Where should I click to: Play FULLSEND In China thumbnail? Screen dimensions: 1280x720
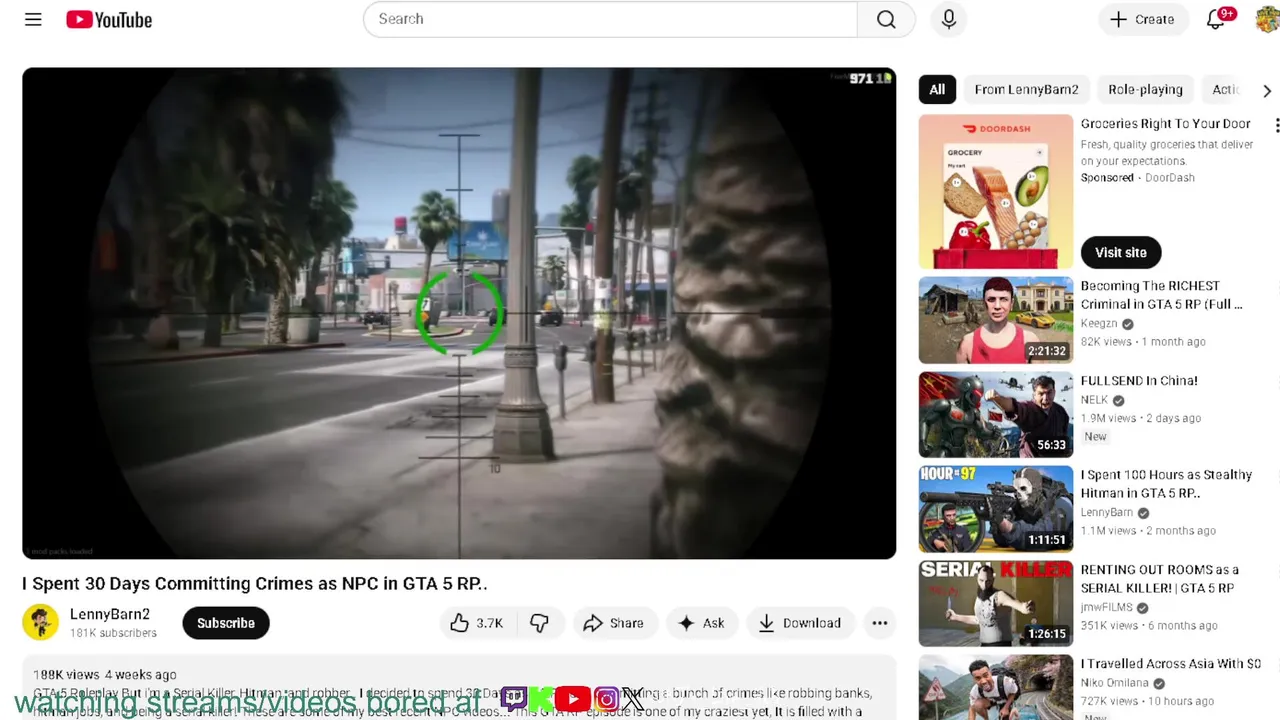(996, 414)
